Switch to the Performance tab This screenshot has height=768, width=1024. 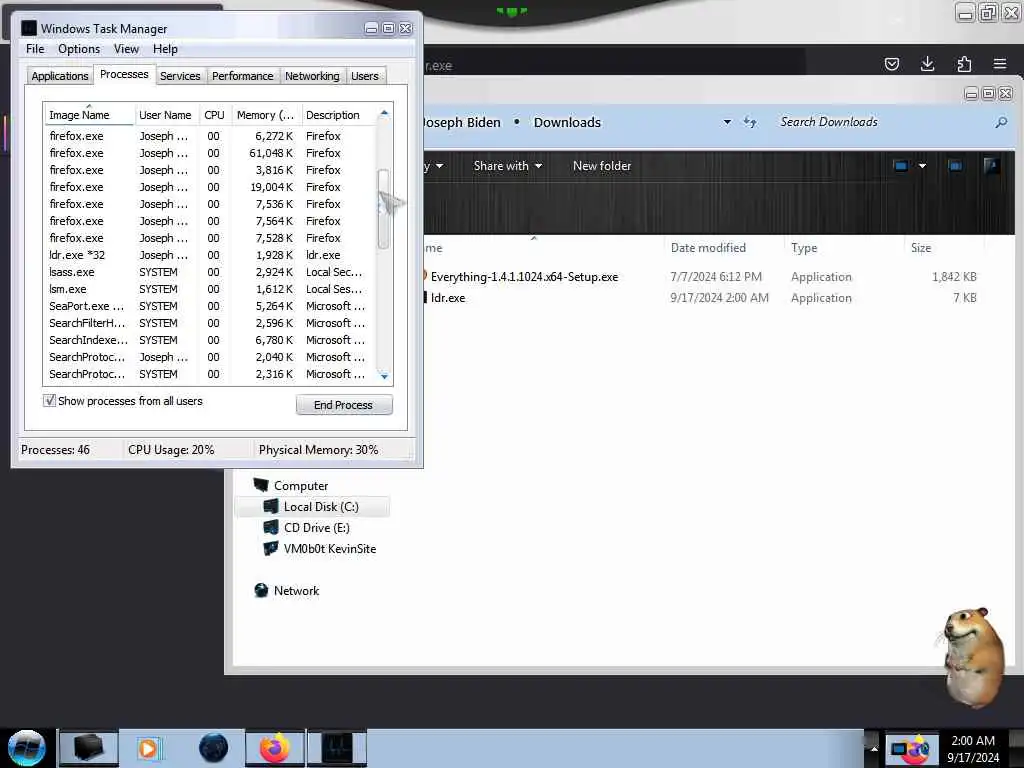[x=242, y=76]
